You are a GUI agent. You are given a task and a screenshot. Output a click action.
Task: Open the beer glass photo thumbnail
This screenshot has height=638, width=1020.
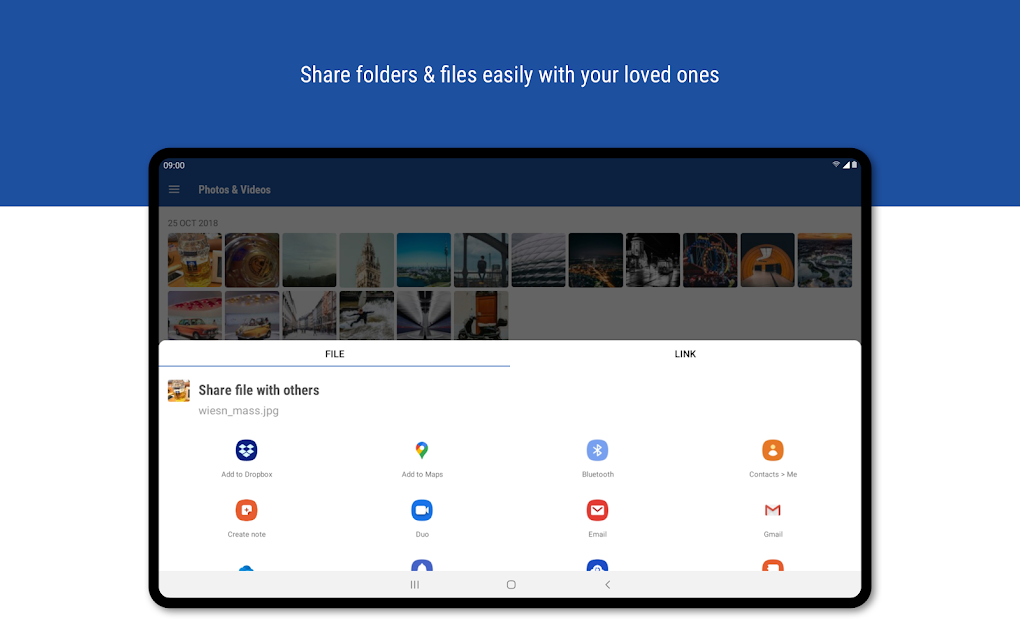pyautogui.click(x=194, y=260)
